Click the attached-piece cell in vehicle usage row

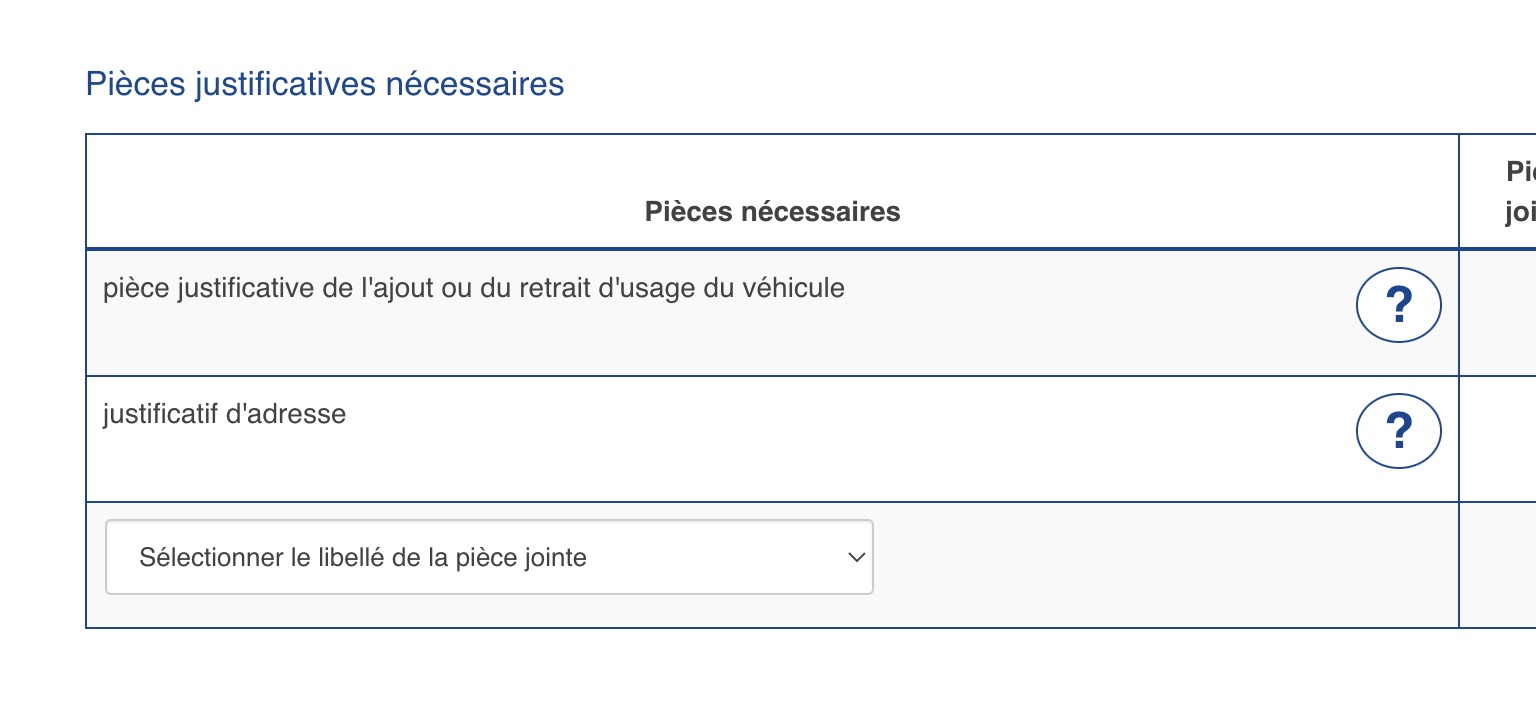coord(1498,312)
